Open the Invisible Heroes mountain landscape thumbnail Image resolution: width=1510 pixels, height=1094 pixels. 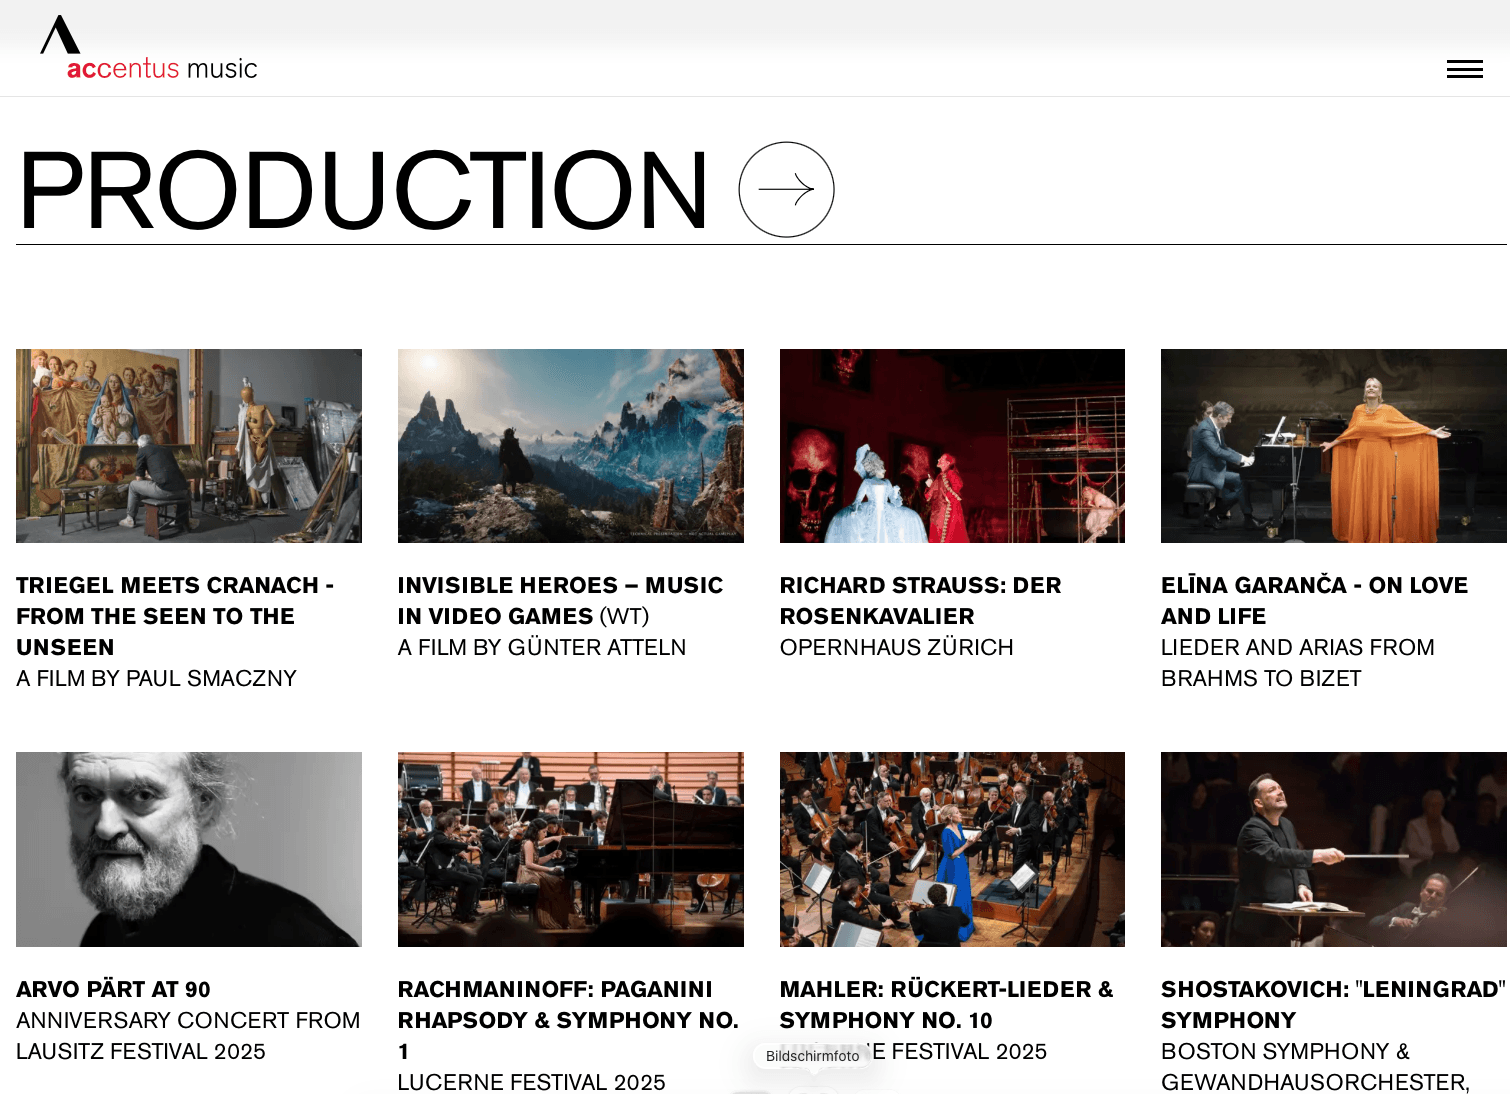[571, 446]
